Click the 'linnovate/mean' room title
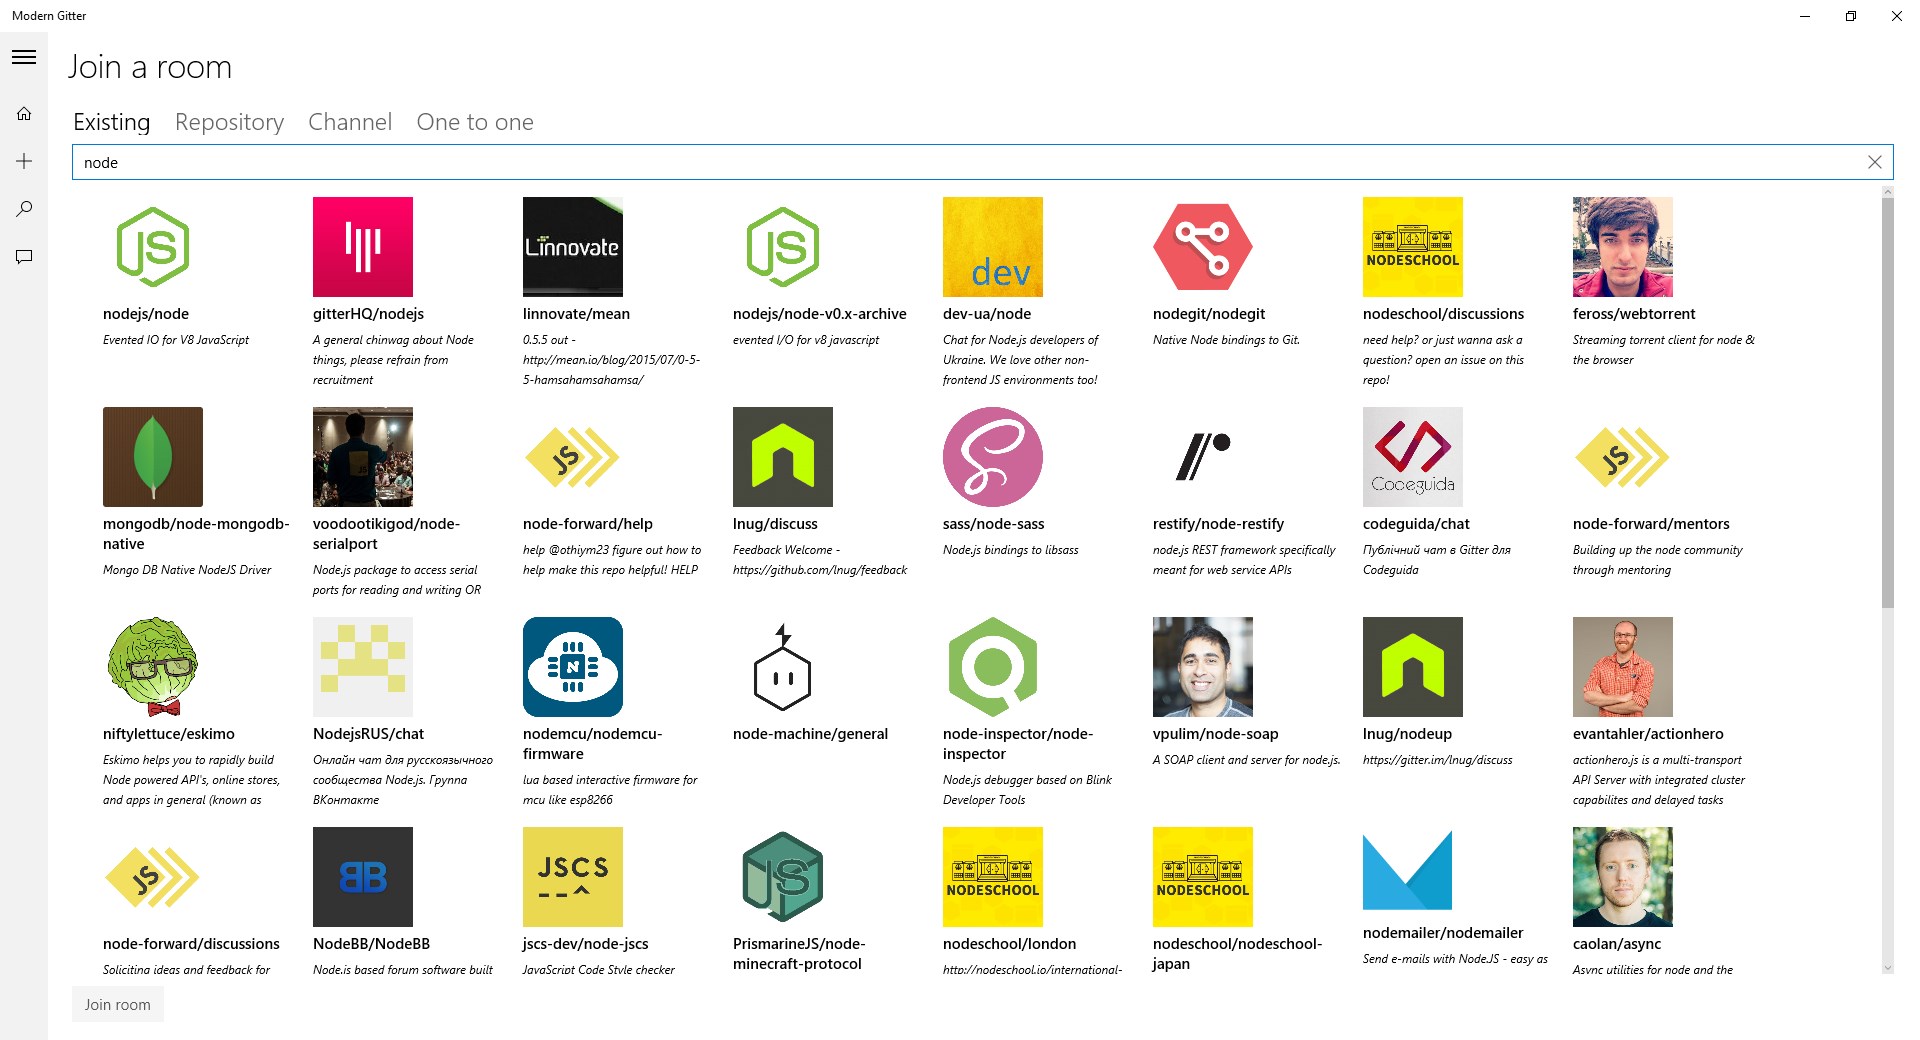Viewport: 1920px width, 1040px height. coord(576,314)
